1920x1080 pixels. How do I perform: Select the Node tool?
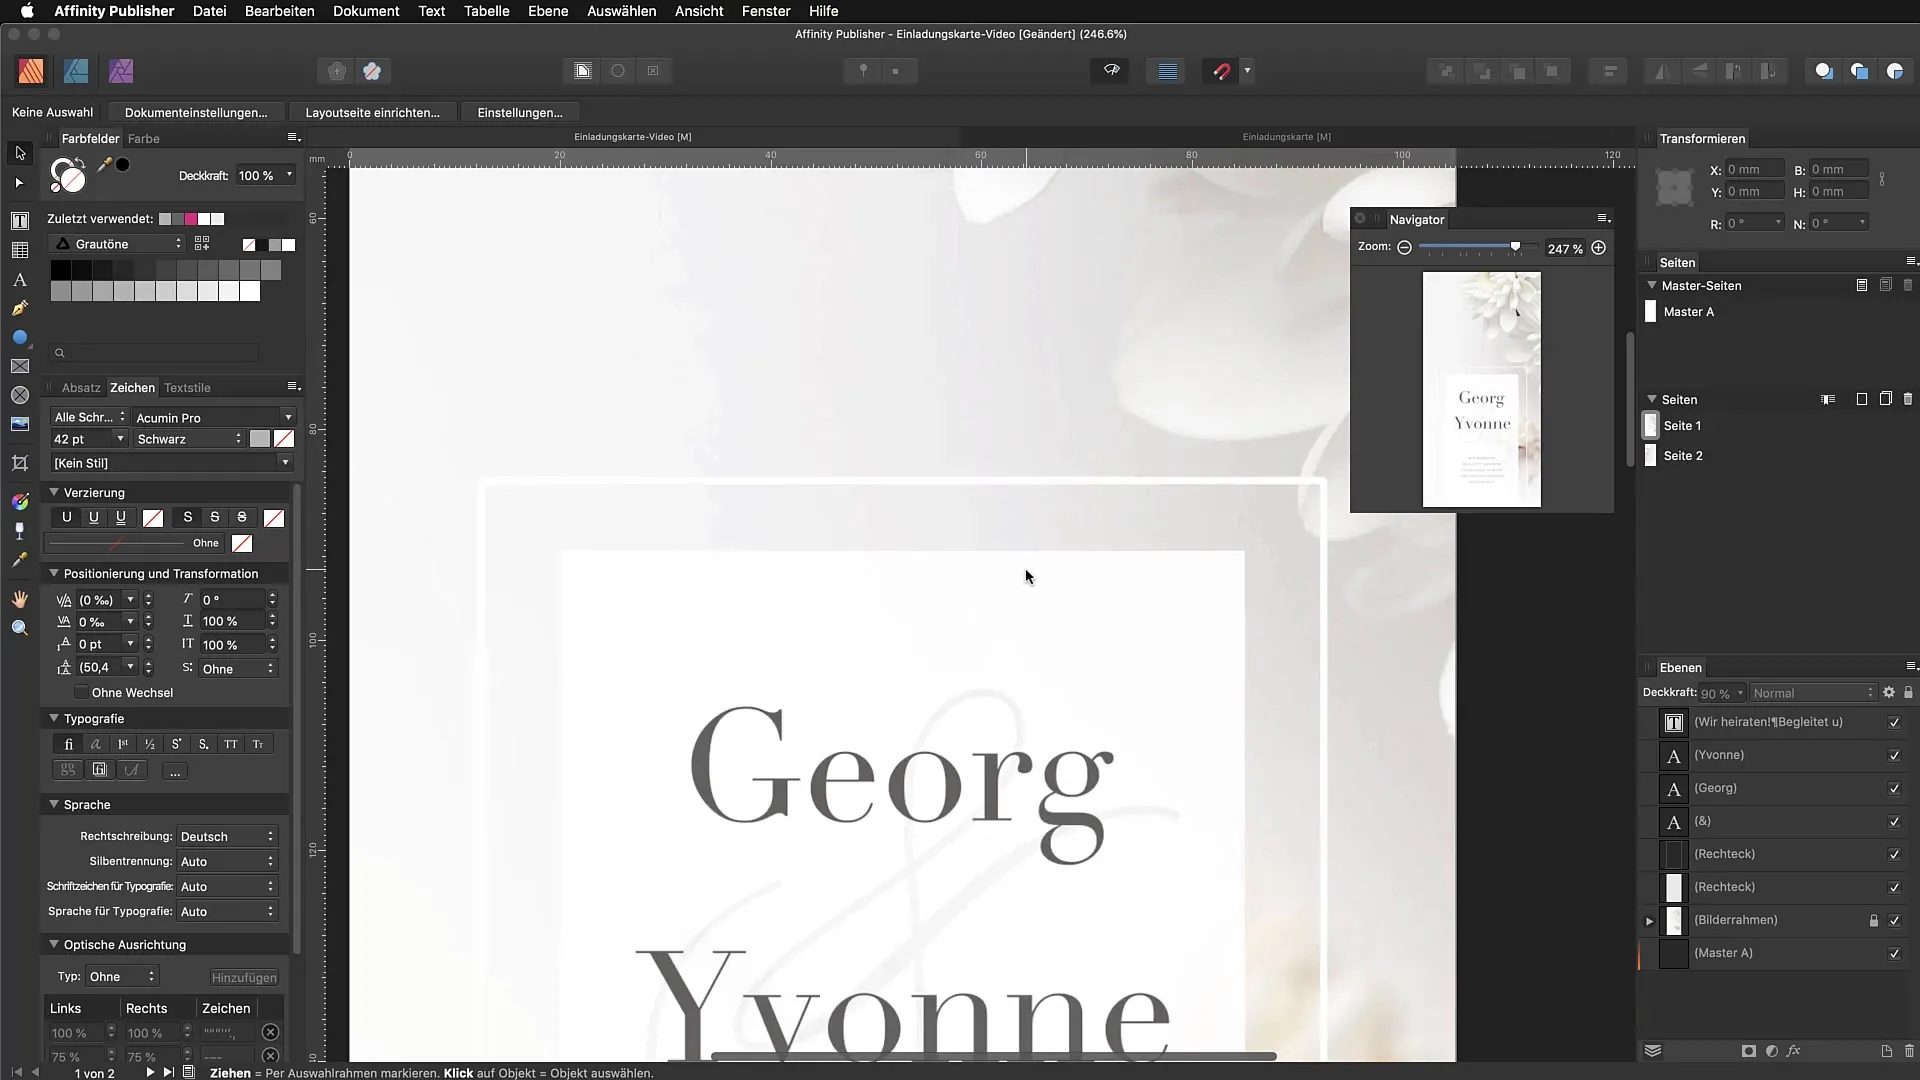coord(19,183)
